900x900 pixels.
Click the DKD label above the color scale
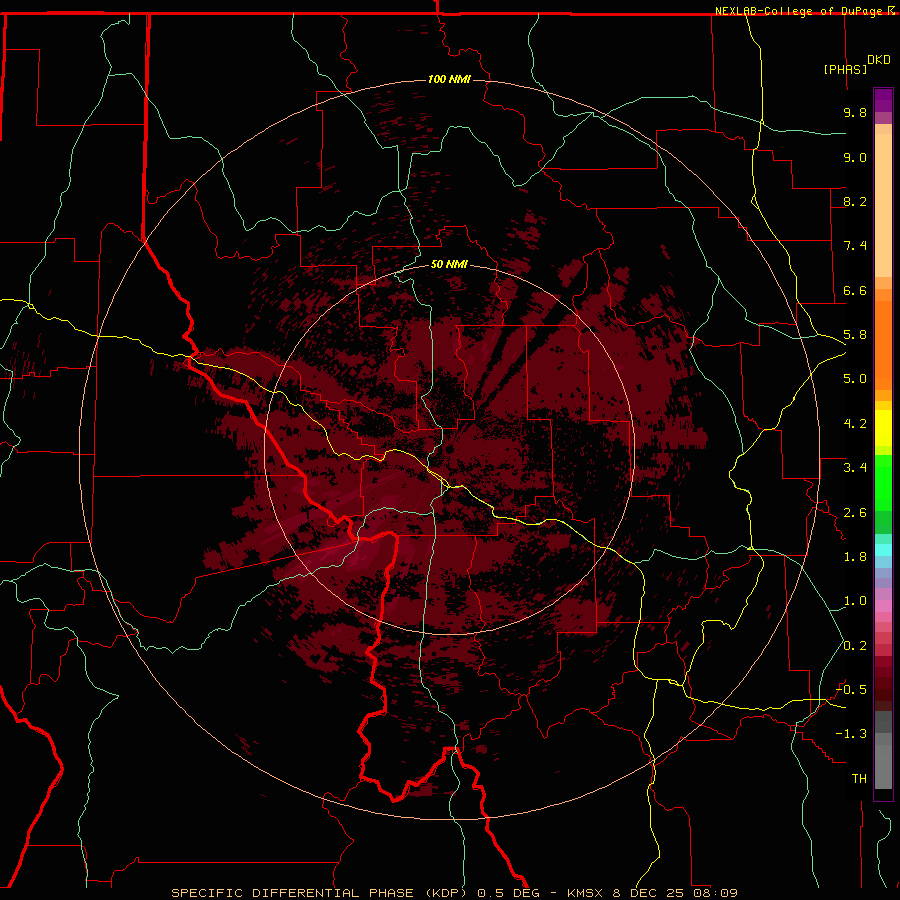pos(878,60)
